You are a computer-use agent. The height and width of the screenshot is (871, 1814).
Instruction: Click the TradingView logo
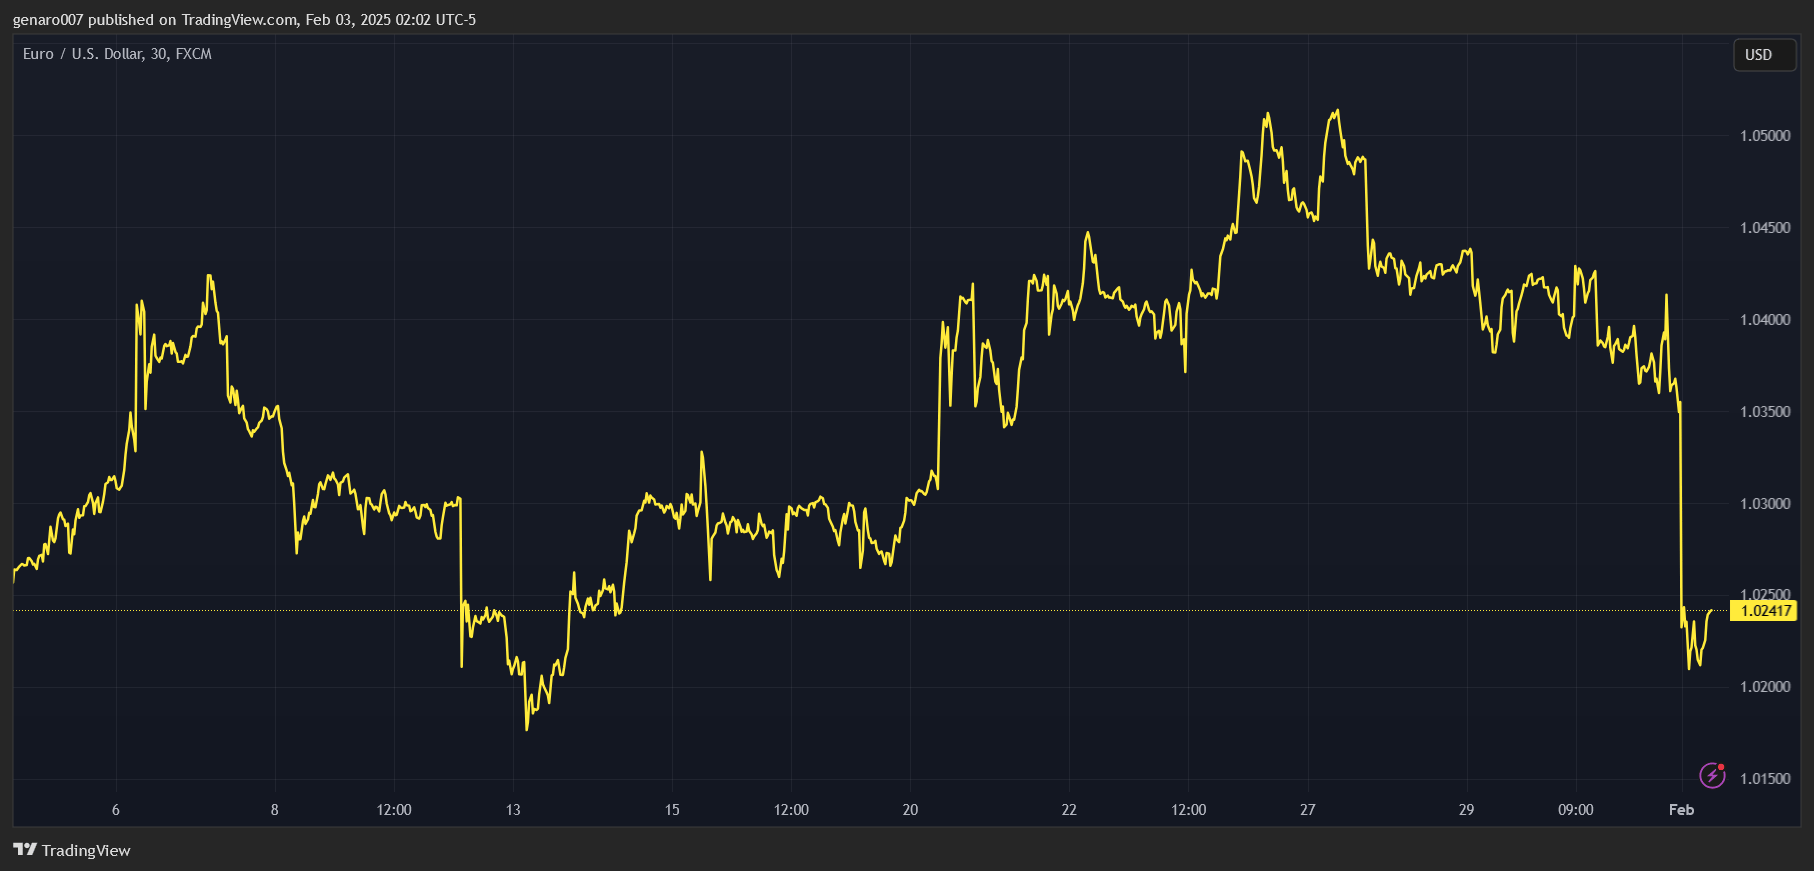pyautogui.click(x=72, y=850)
